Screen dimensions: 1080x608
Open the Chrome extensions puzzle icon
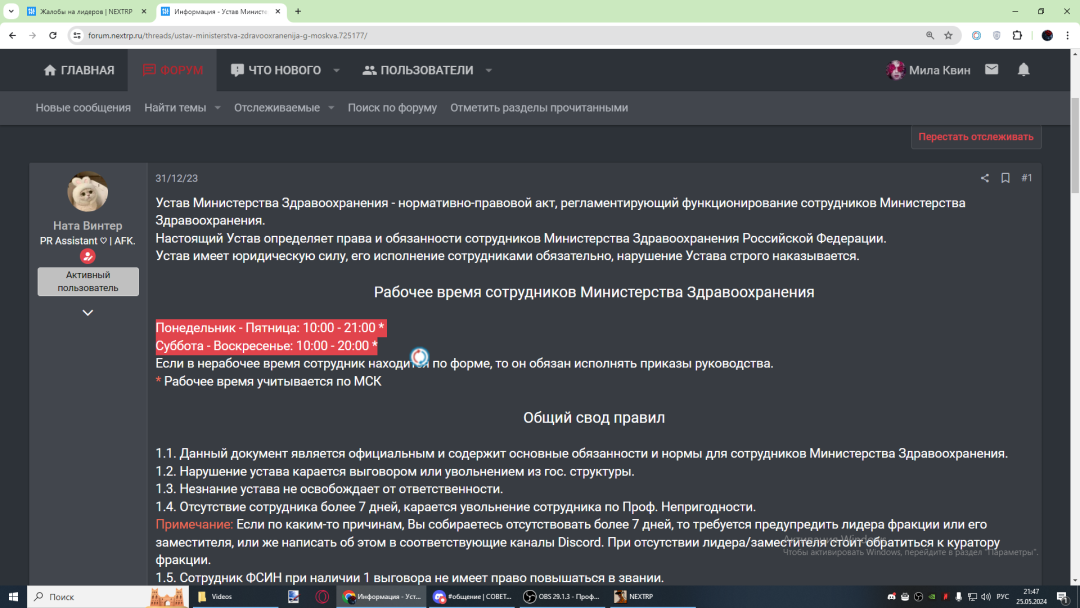pos(1017,35)
